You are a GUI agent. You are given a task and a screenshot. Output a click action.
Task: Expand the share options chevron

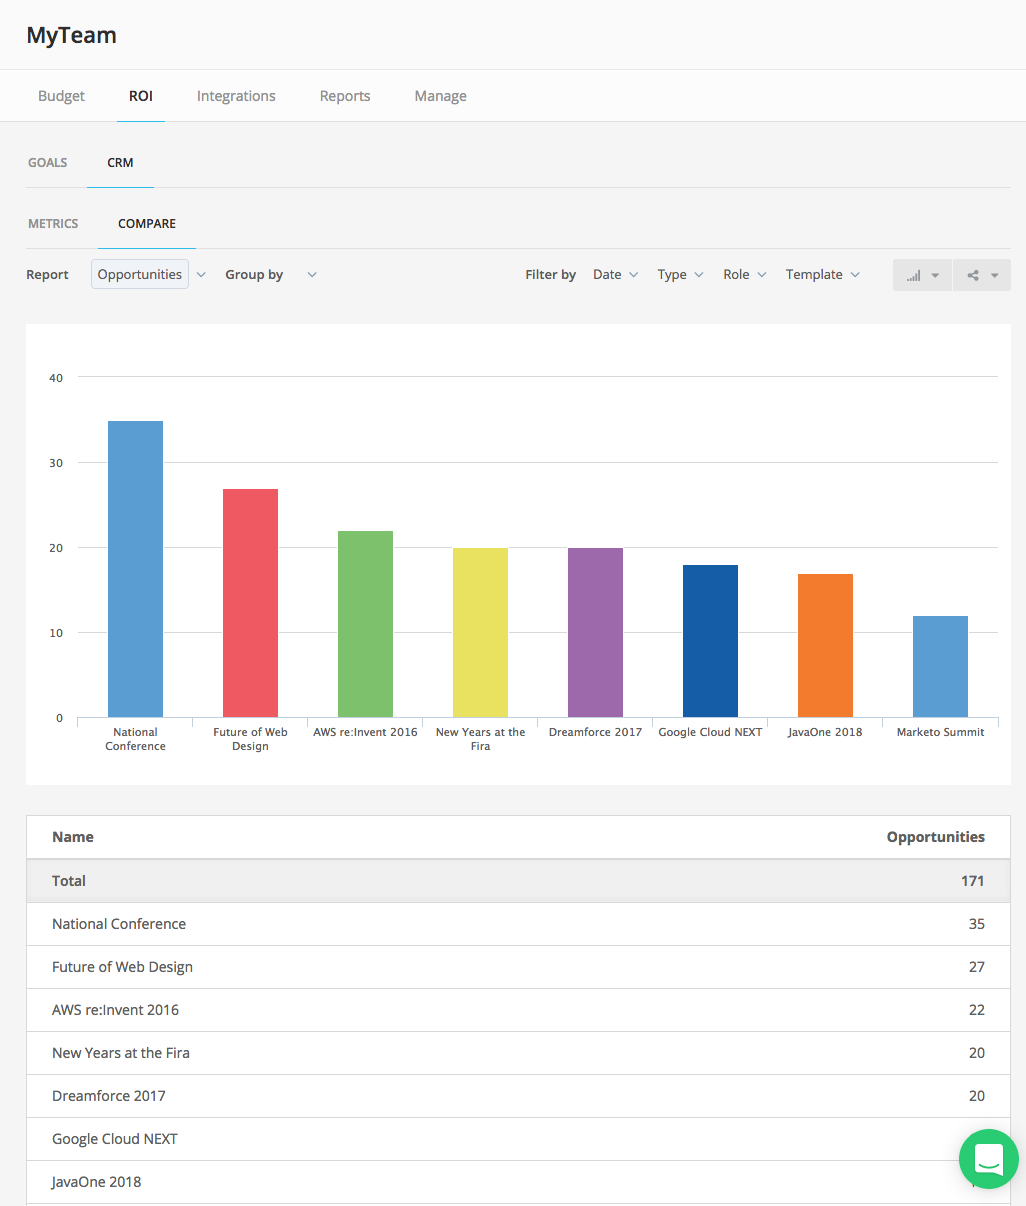994,275
